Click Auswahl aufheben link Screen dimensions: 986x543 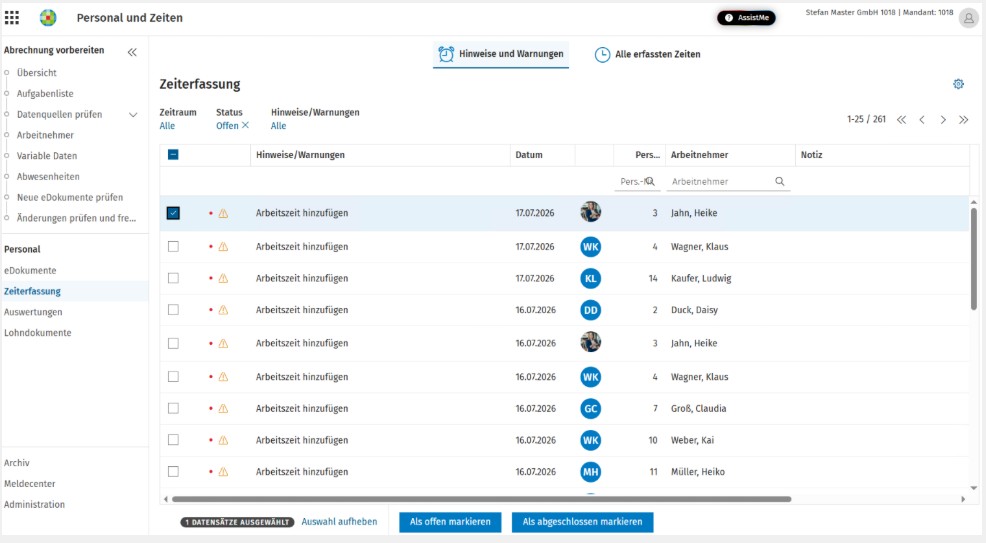(x=340, y=522)
